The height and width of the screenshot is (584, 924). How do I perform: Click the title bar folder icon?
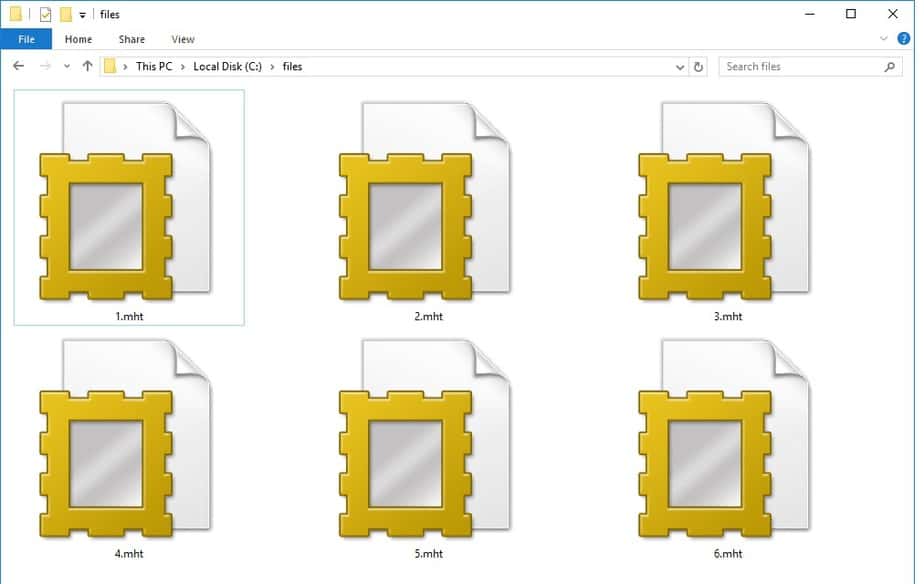point(16,14)
